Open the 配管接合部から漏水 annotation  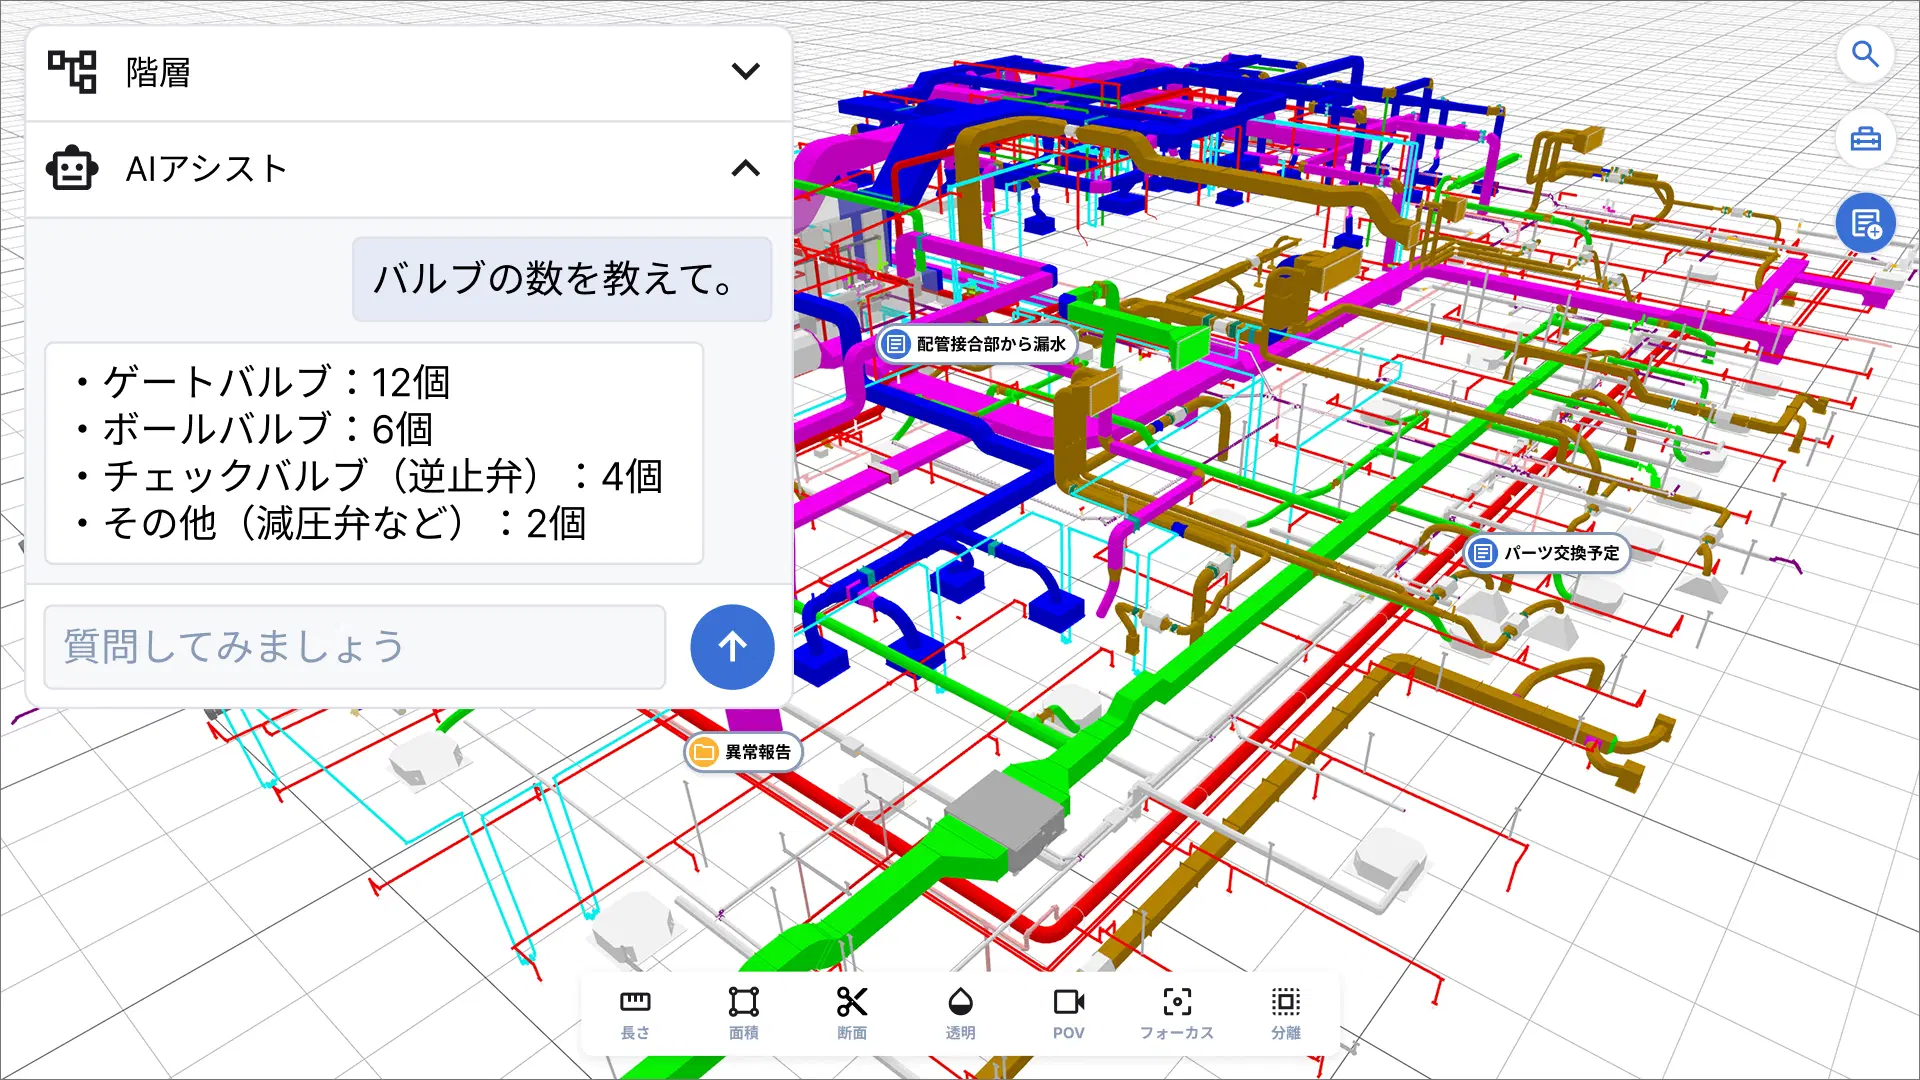point(977,344)
